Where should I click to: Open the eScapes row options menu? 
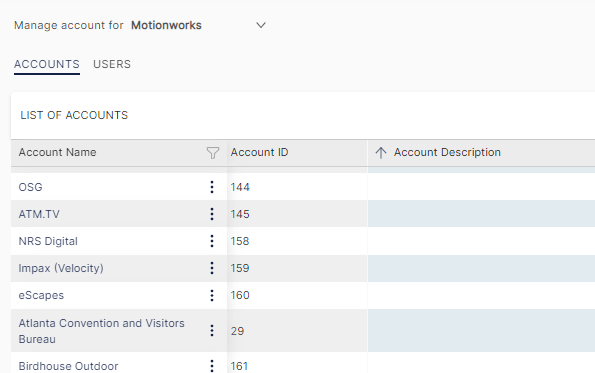point(212,295)
